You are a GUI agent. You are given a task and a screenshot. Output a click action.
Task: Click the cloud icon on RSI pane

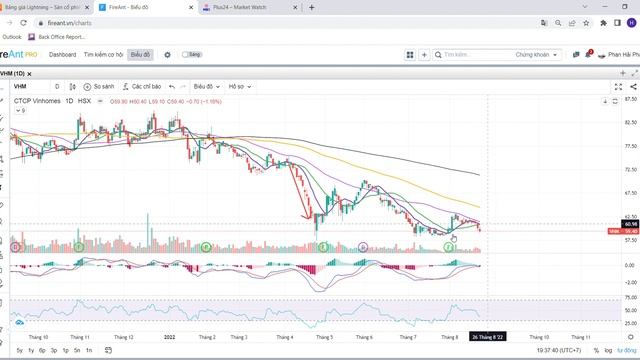[19, 323]
